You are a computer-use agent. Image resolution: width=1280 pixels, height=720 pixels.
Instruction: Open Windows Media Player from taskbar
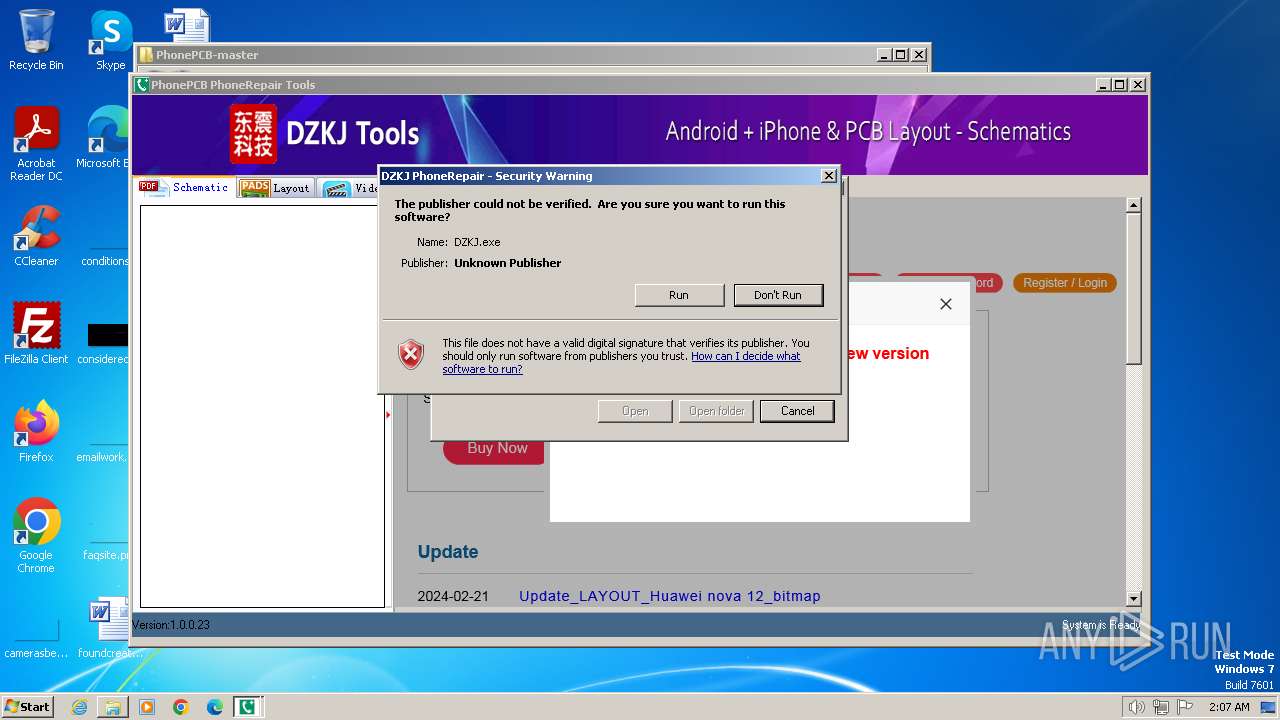147,707
